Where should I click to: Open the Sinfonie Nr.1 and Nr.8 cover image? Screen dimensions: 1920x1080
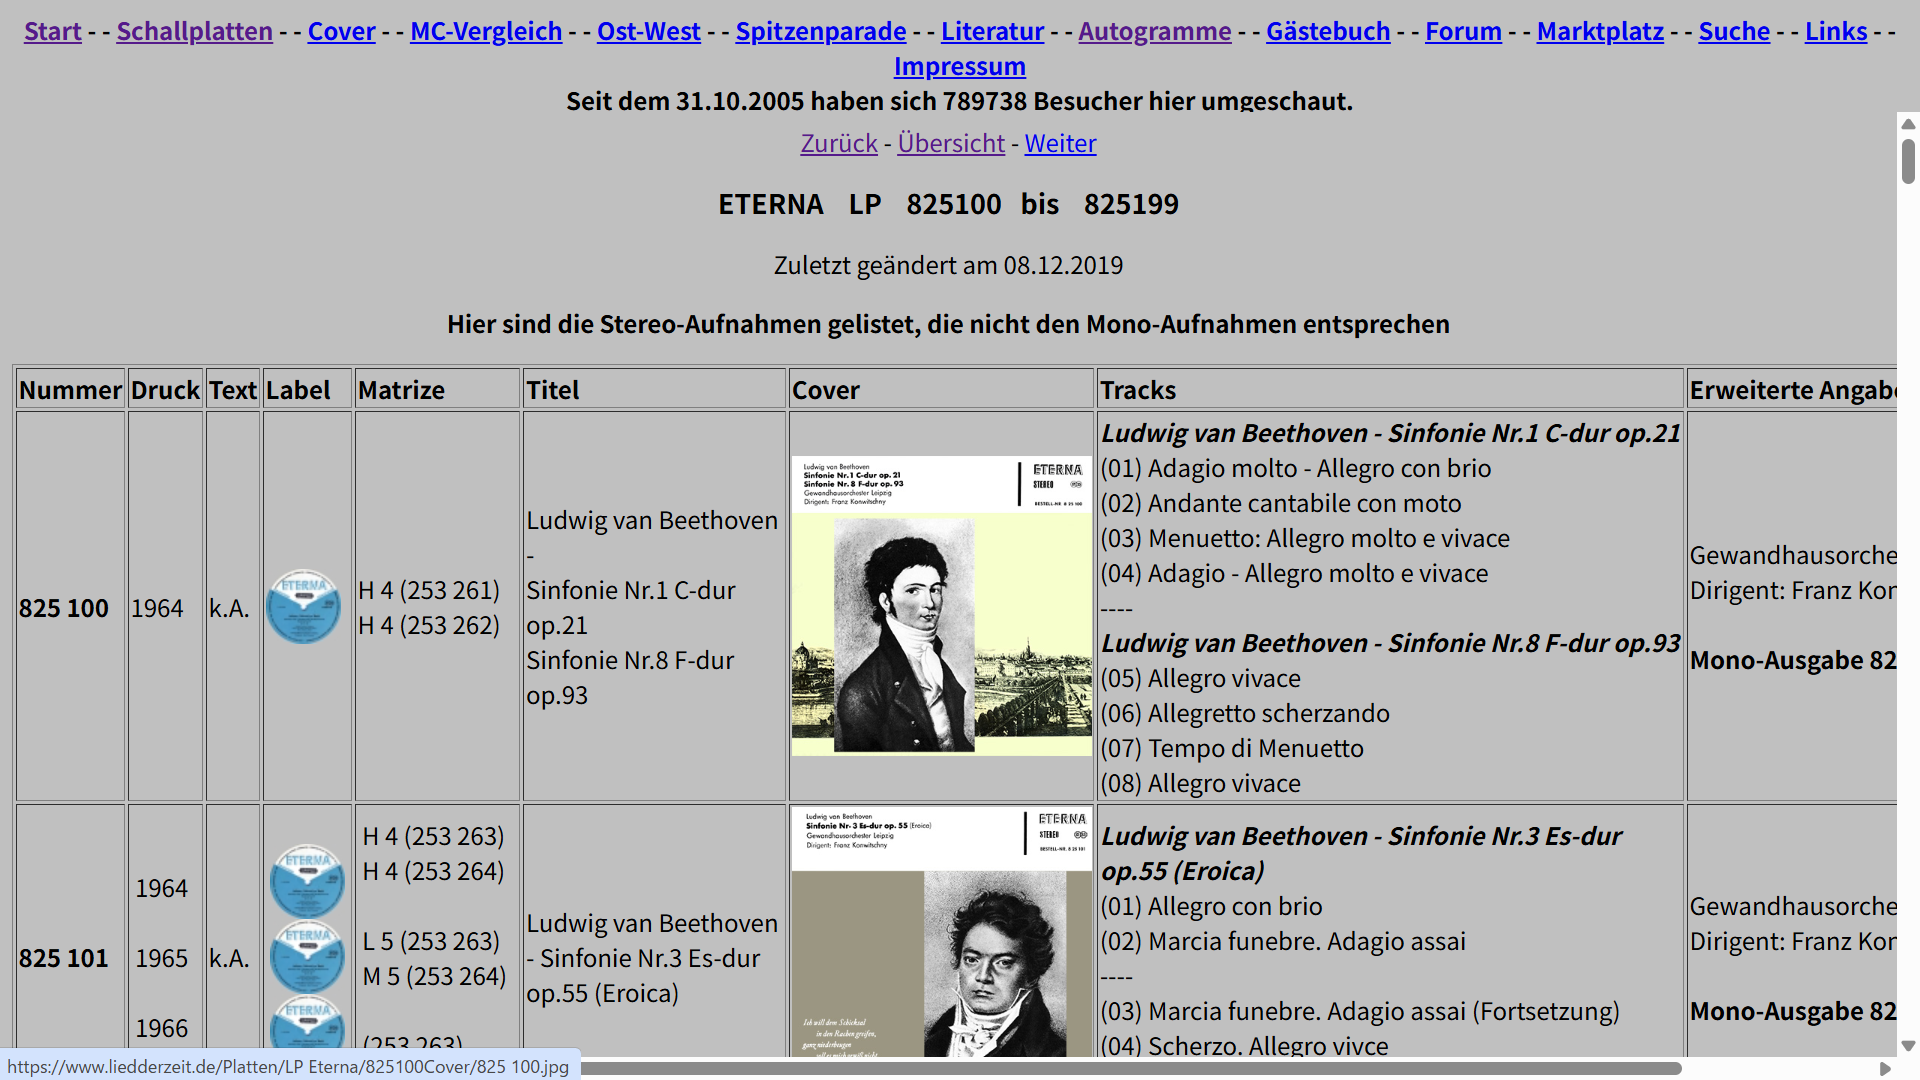point(941,606)
